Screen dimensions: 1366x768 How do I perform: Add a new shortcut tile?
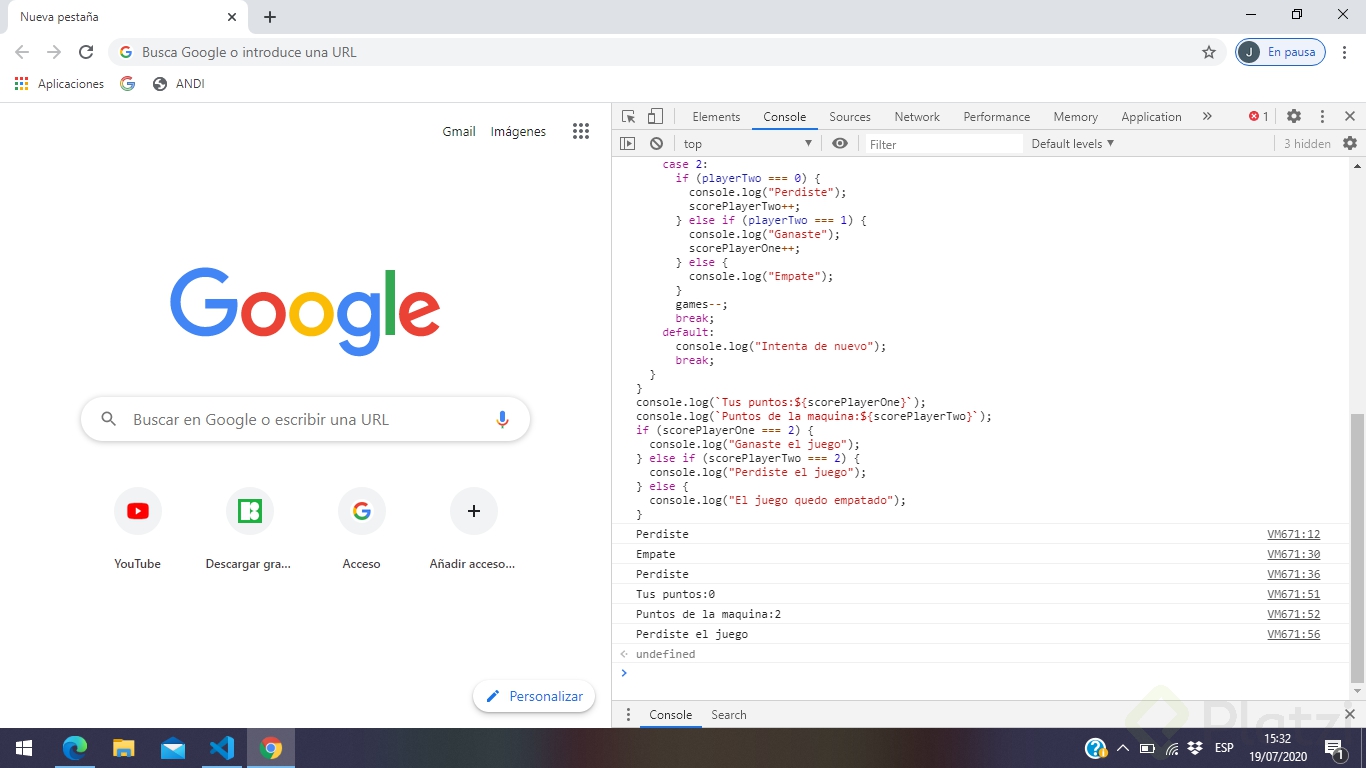click(473, 529)
